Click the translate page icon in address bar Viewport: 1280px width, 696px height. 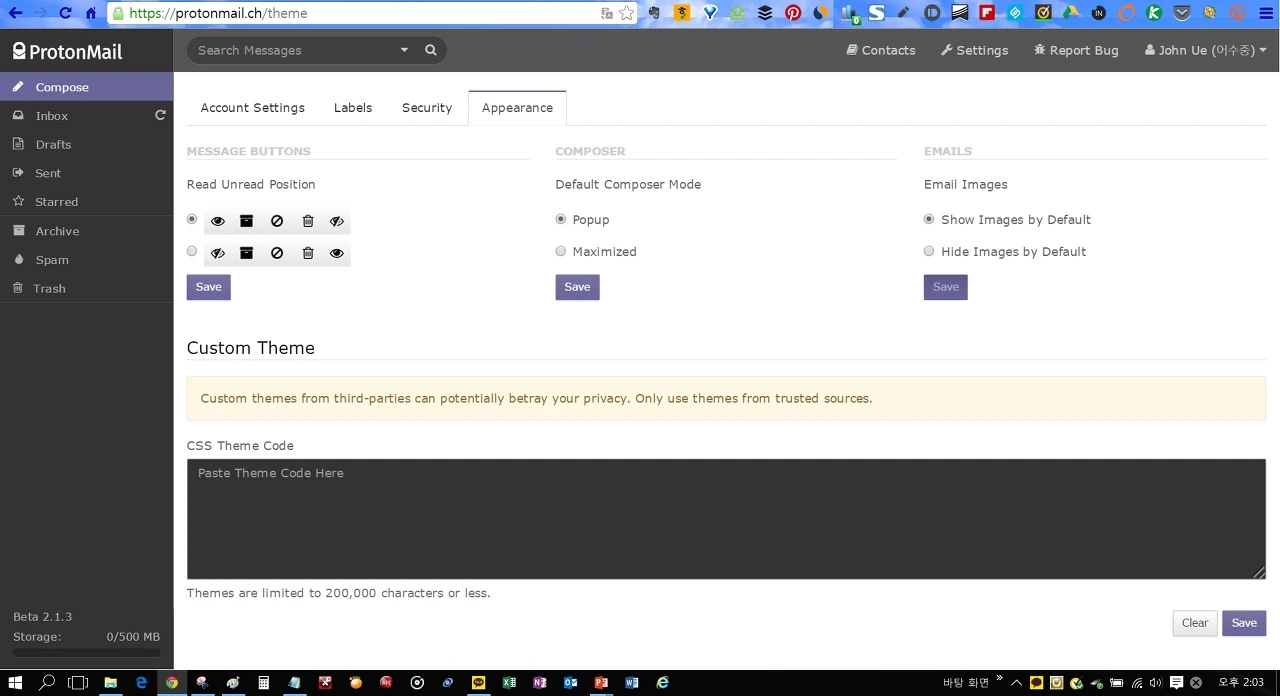click(607, 13)
